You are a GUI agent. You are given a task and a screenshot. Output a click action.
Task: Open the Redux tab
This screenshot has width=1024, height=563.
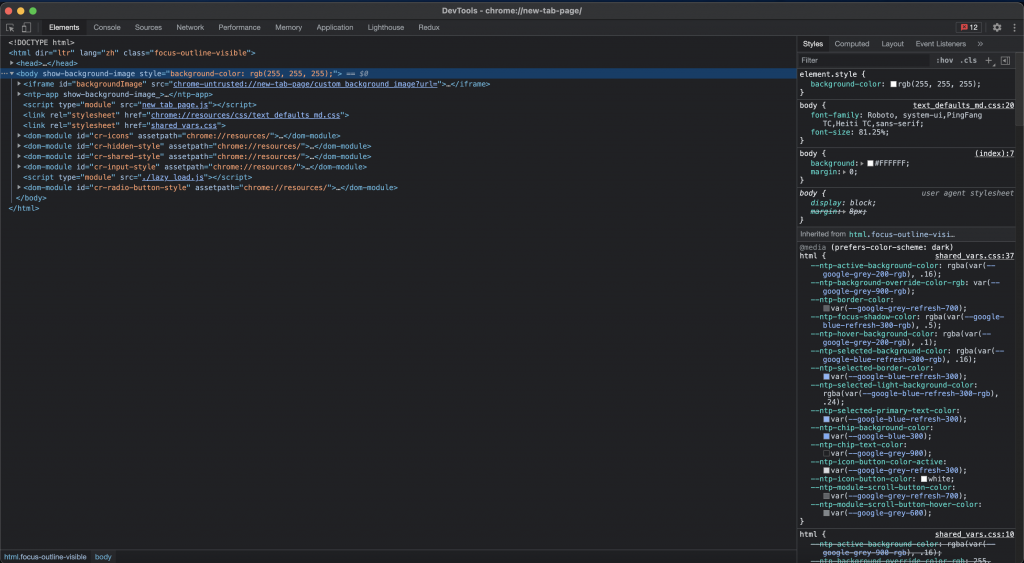pos(429,27)
